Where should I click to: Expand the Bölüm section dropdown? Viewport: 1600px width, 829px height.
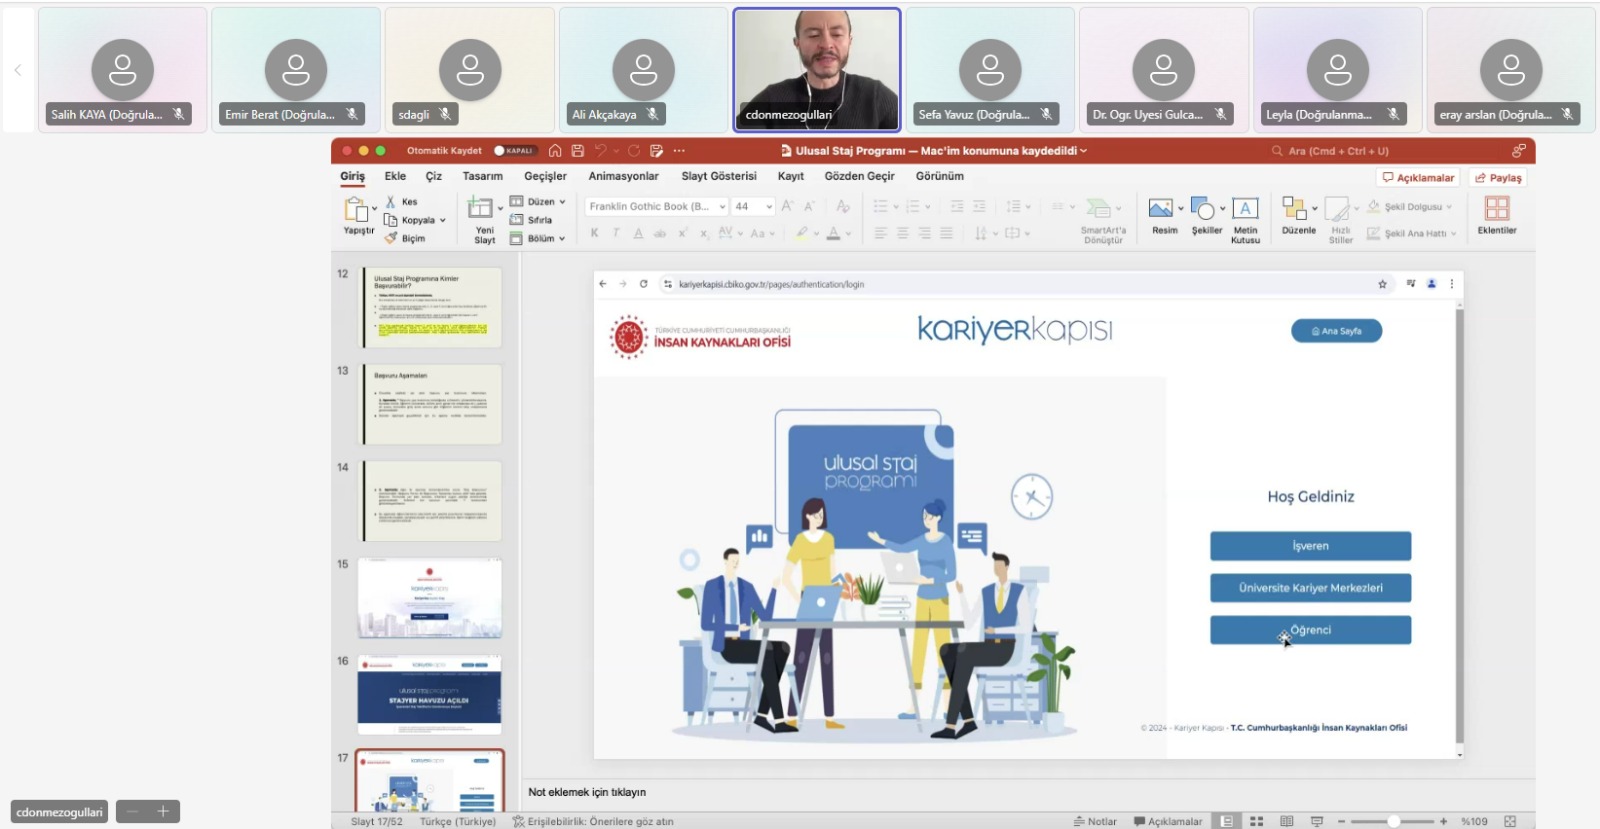562,239
